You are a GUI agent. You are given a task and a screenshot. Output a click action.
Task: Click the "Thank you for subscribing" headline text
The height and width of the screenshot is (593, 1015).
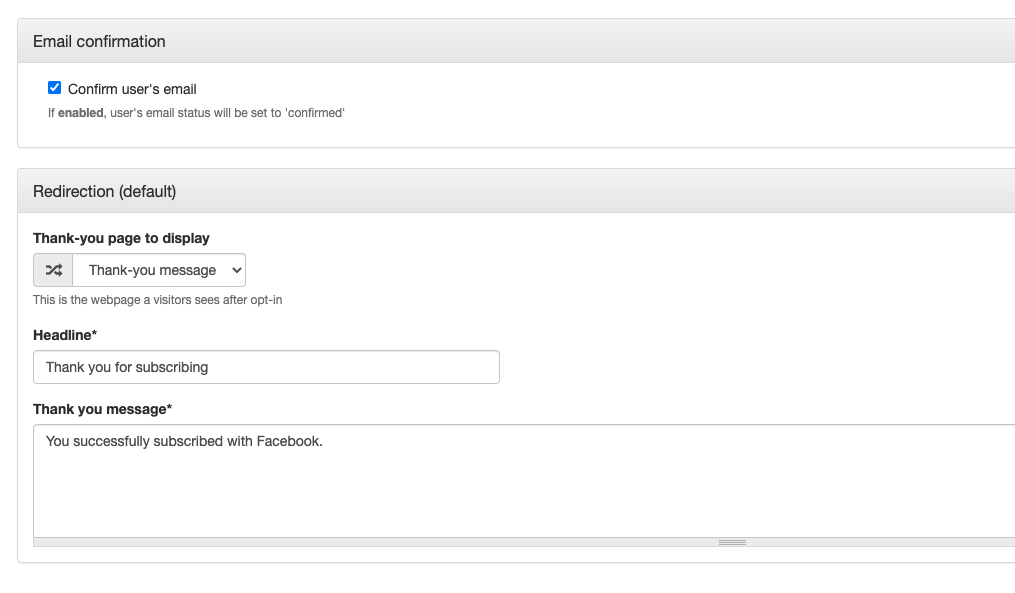click(x=127, y=368)
